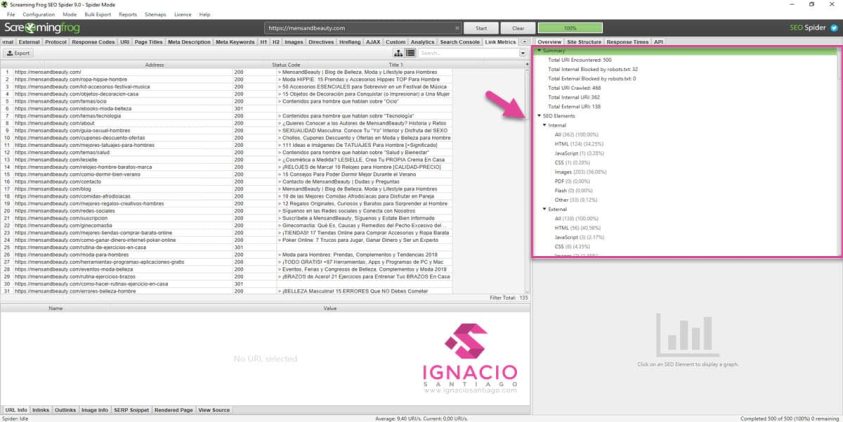Collapse the SEO Elements section
The width and height of the screenshot is (843, 422).
(x=539, y=116)
